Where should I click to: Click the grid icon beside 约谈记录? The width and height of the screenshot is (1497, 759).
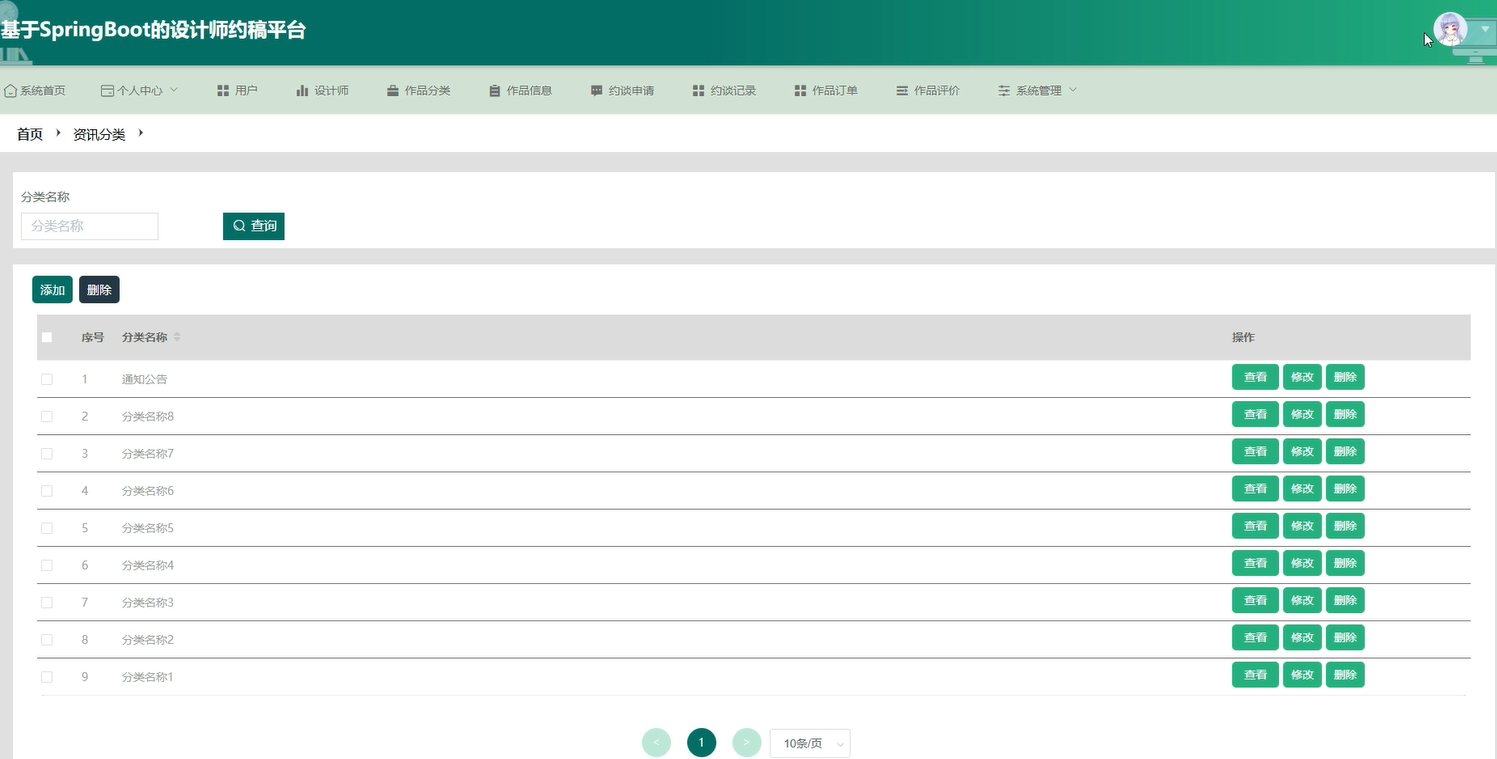(699, 91)
